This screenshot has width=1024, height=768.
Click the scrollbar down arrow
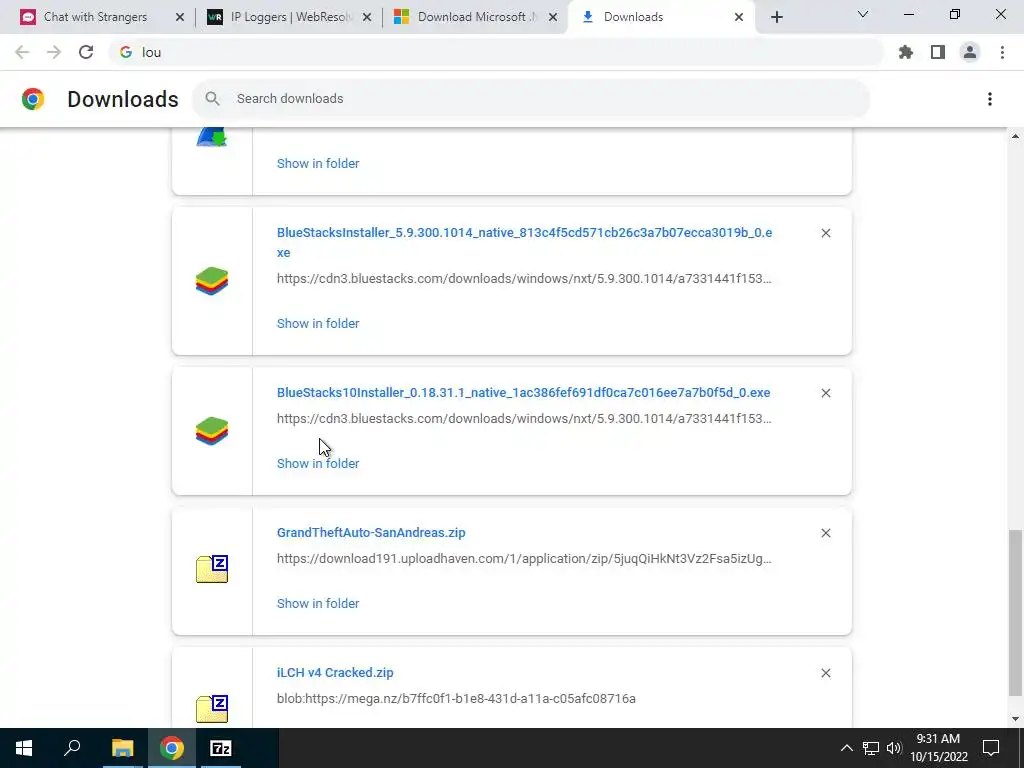tap(1015, 719)
